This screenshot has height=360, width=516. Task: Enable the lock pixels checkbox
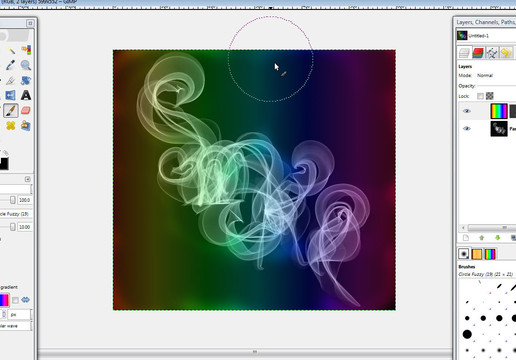(x=480, y=96)
